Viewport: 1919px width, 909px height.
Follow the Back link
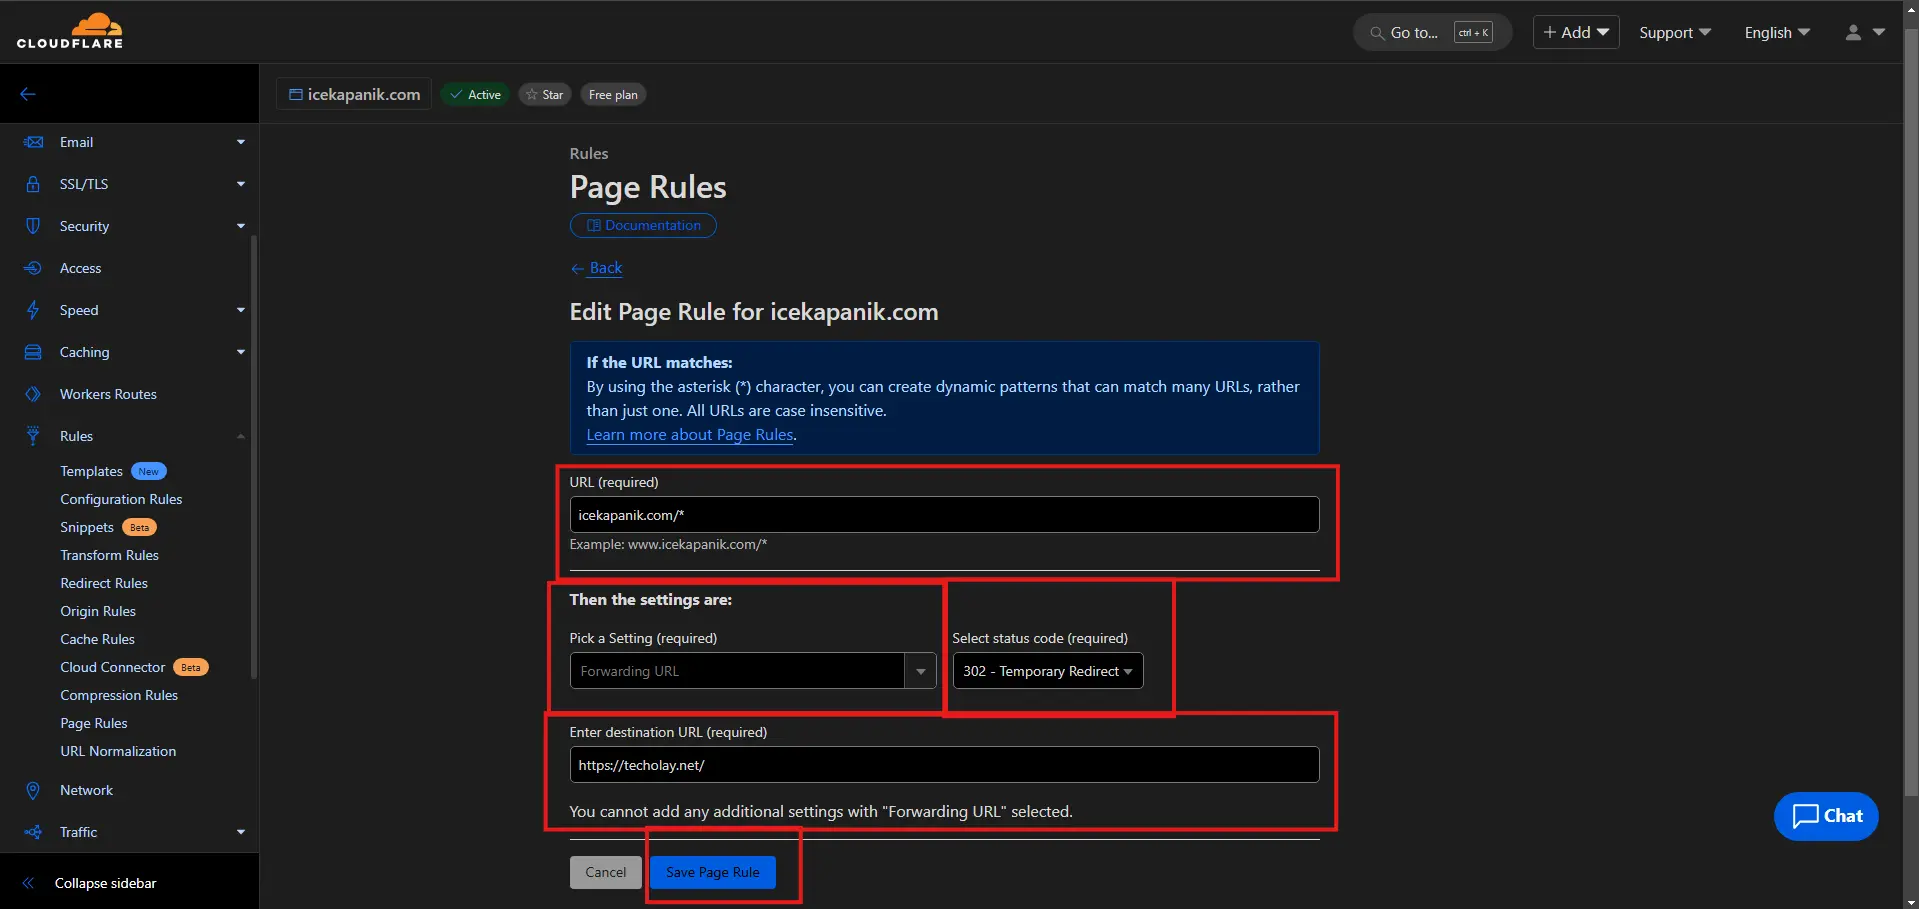(x=597, y=268)
